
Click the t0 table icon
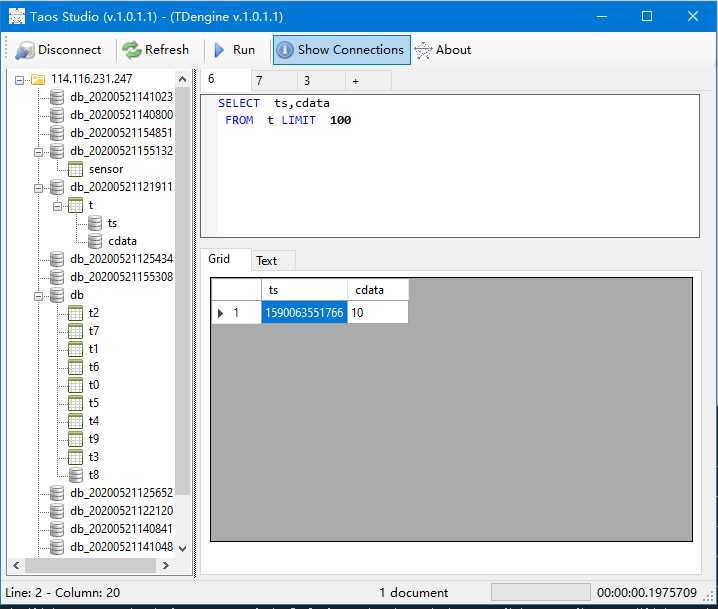[75, 385]
